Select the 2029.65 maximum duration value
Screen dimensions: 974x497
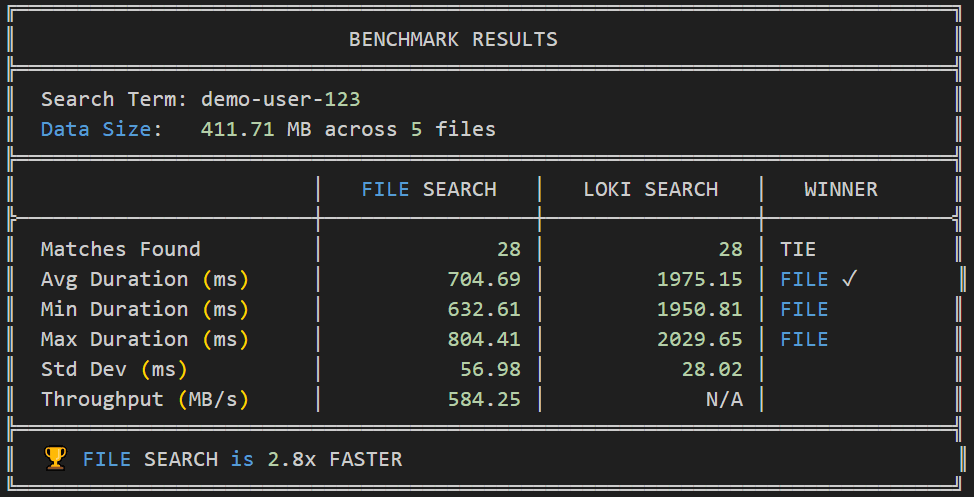click(x=699, y=339)
